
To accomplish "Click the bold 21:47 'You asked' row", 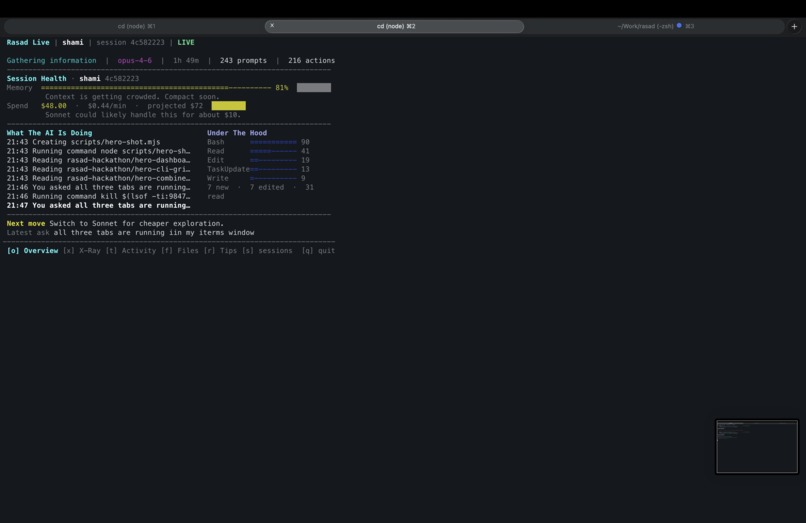I will [x=98, y=206].
